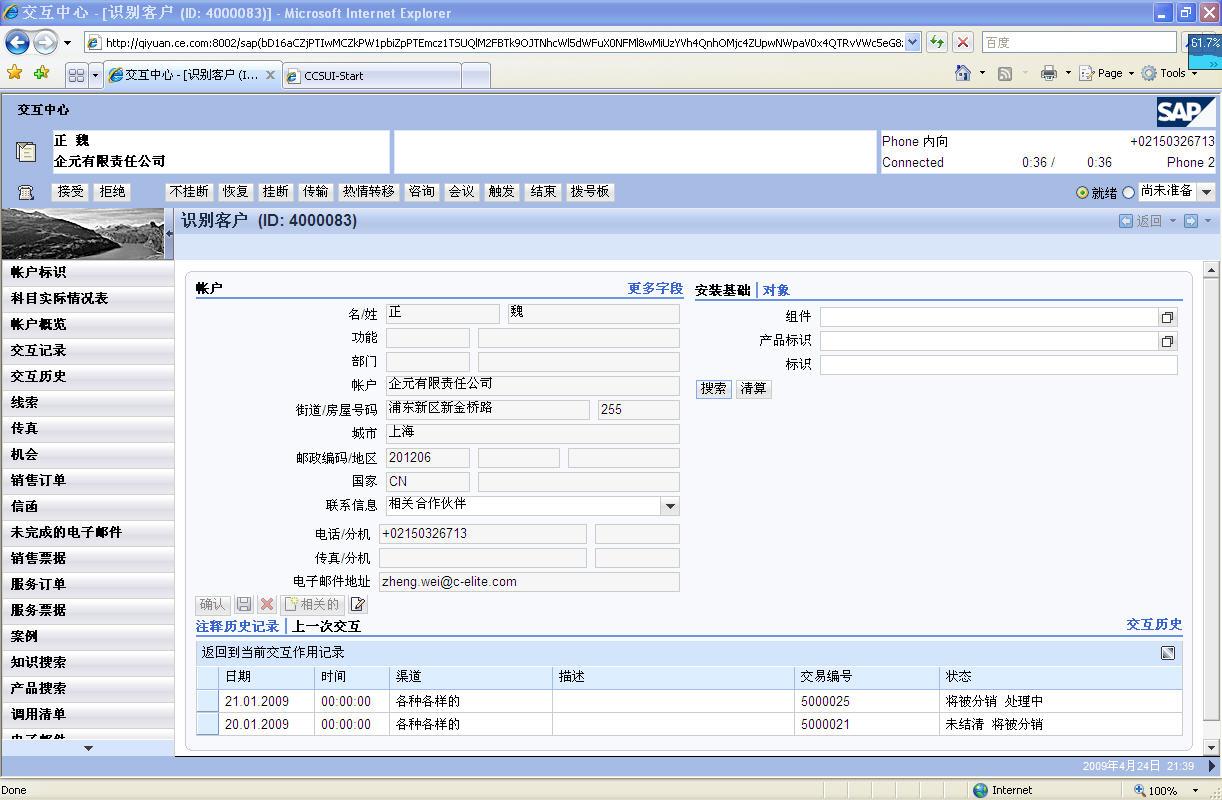Expand the sidebar scroll-down arrow
This screenshot has width=1222, height=800.
(x=88, y=748)
